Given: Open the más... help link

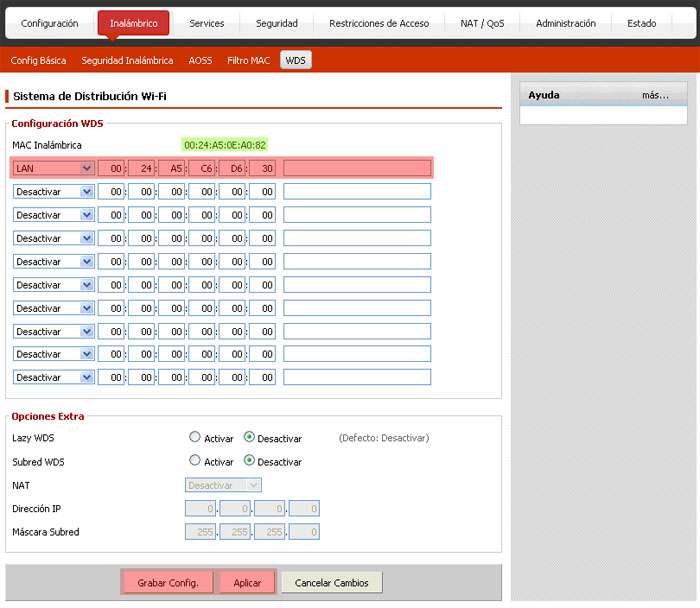Looking at the screenshot, I should tap(656, 95).
